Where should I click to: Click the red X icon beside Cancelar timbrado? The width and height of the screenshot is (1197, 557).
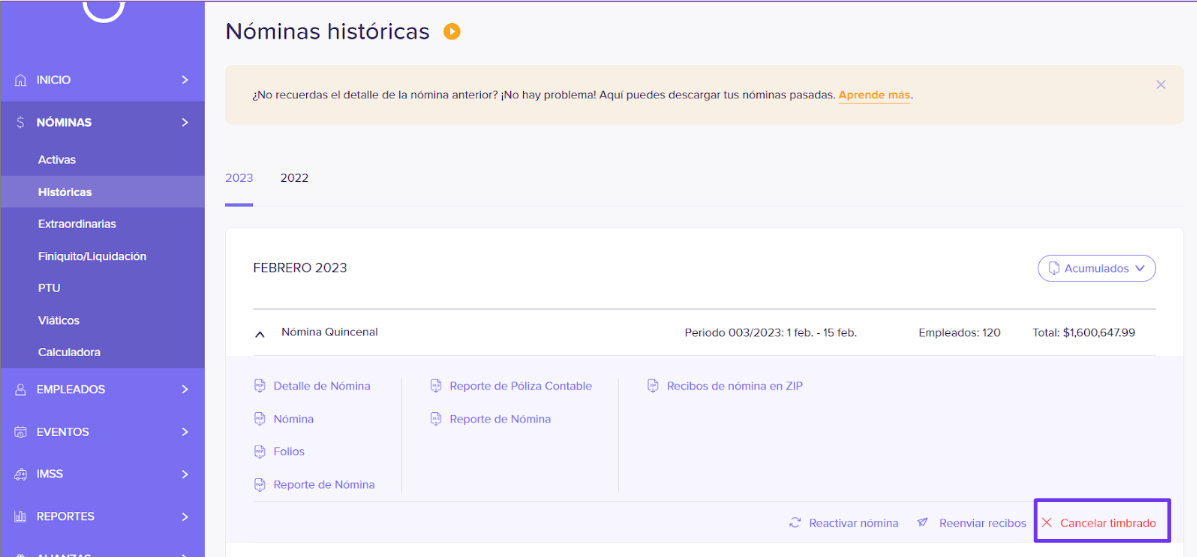click(1047, 523)
